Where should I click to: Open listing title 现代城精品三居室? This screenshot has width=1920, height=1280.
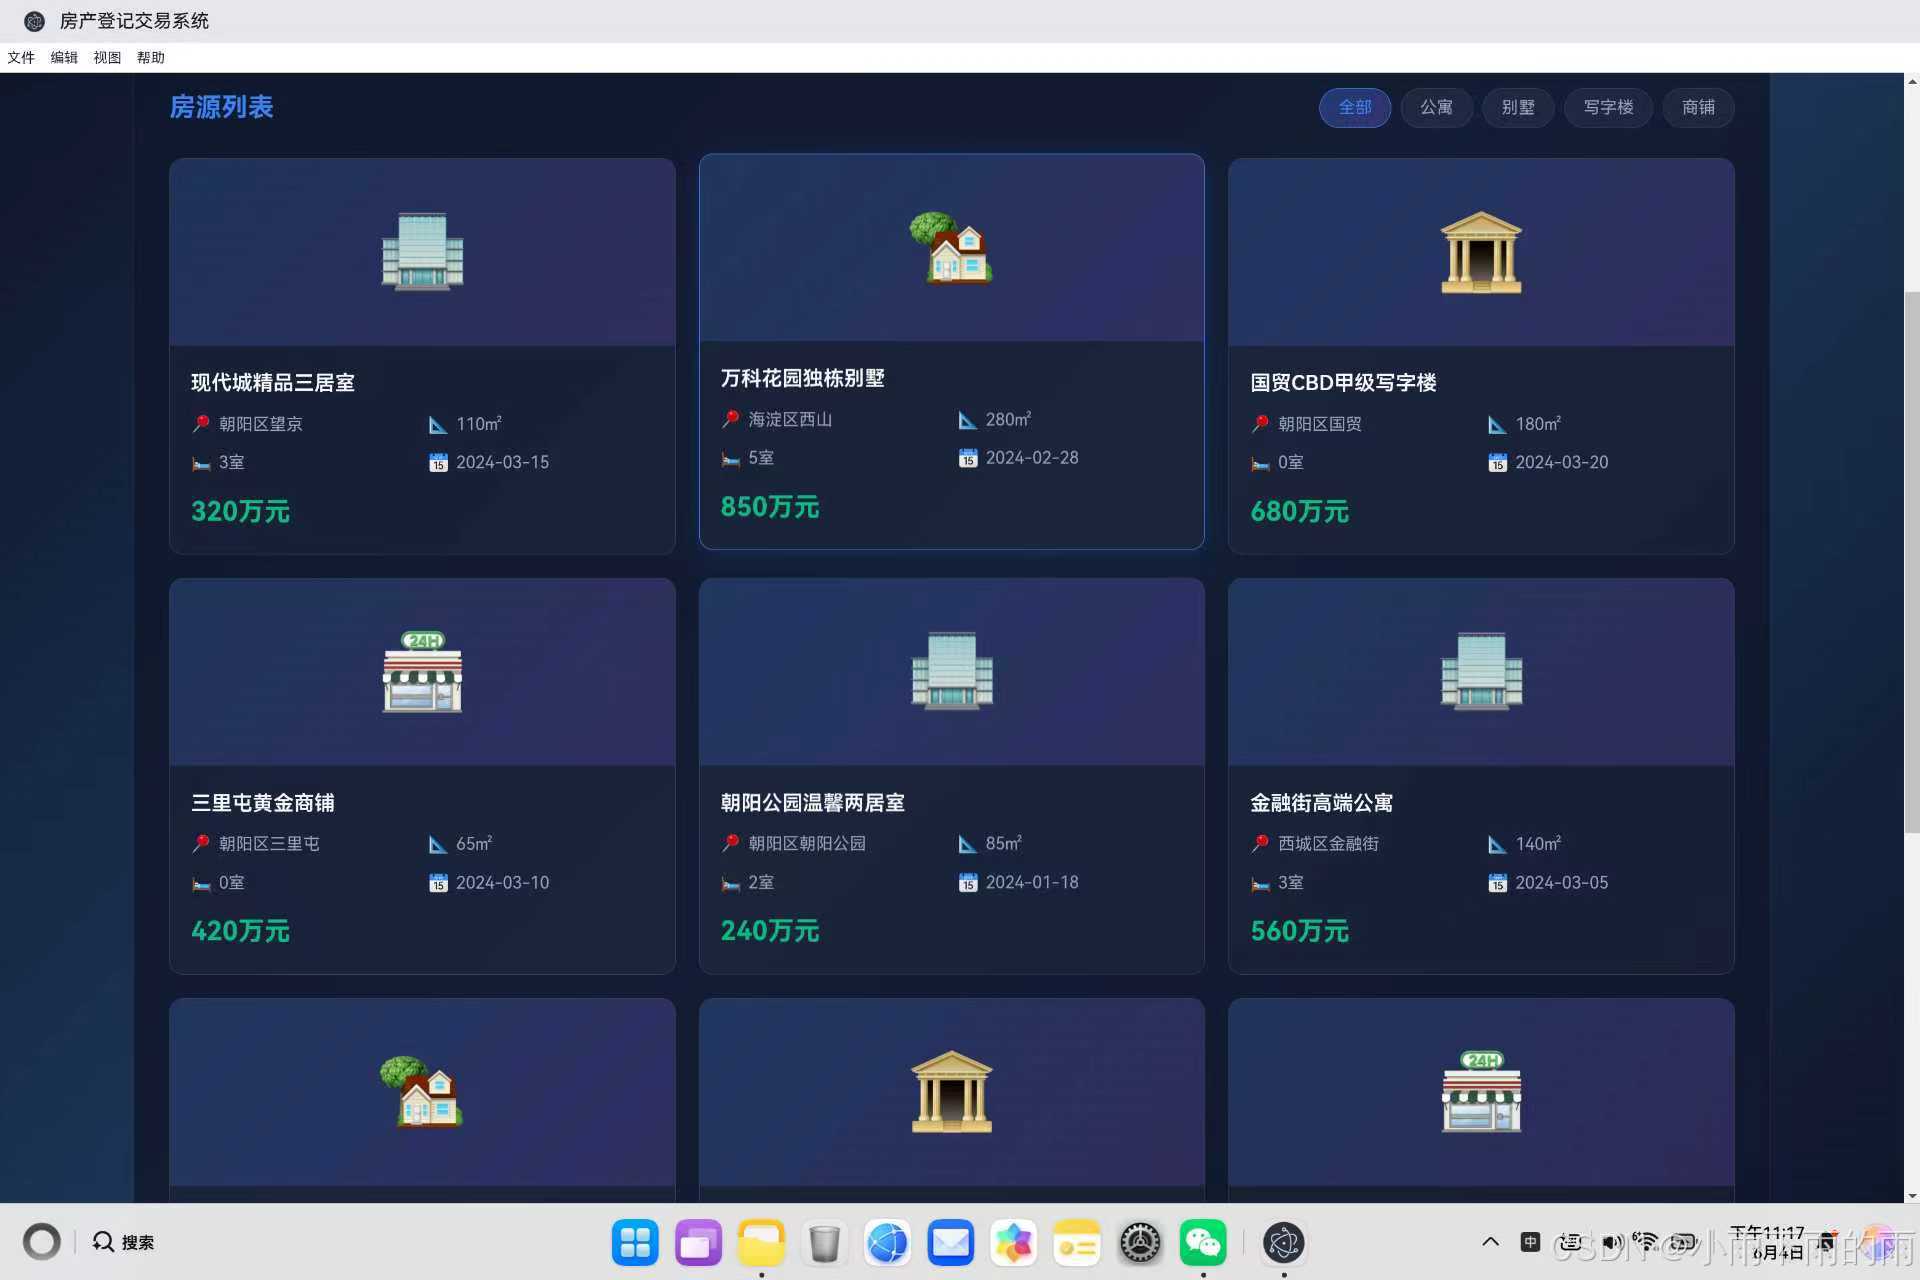(x=273, y=382)
